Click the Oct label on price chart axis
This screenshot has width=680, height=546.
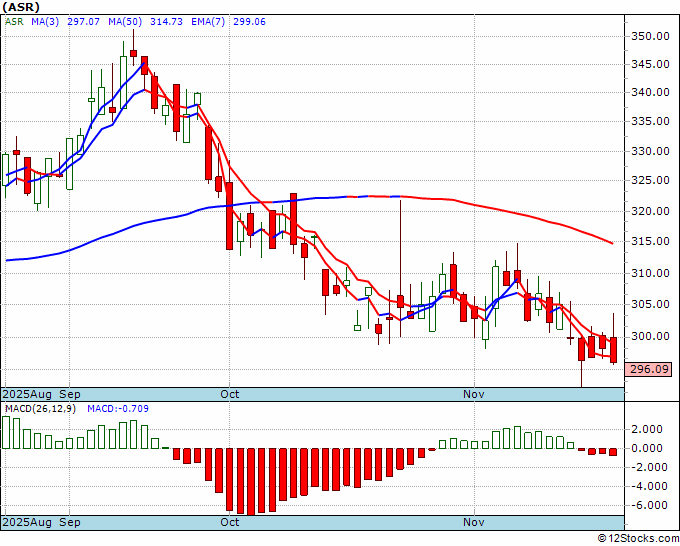(x=229, y=394)
